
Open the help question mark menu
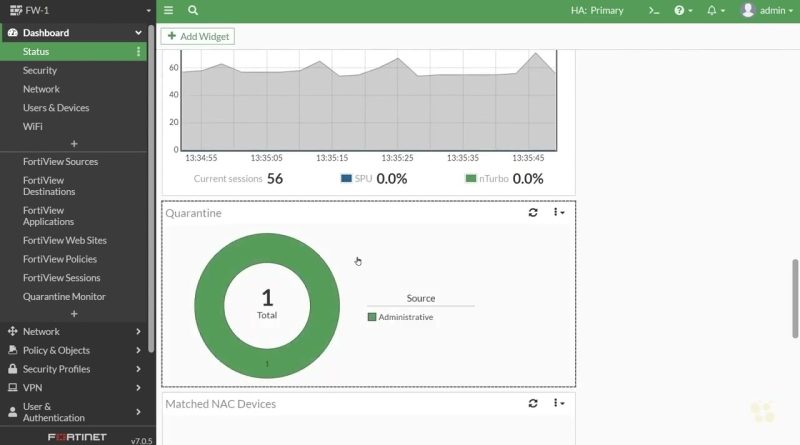click(683, 10)
